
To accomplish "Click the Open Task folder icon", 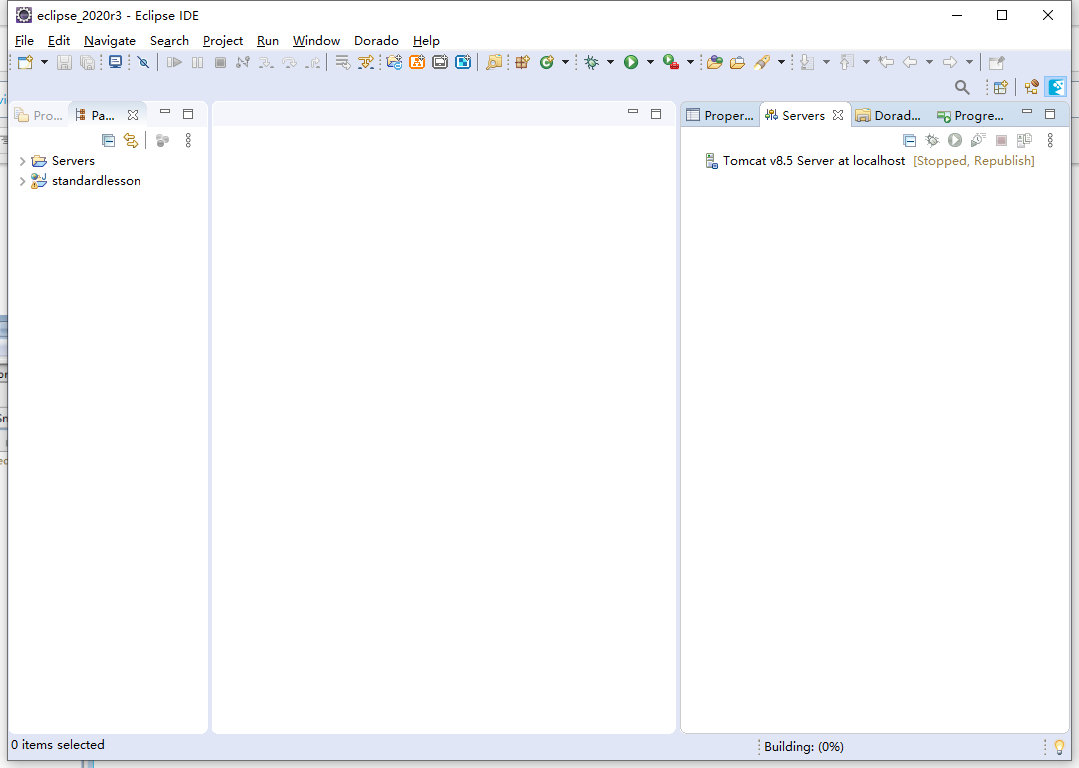I will (738, 63).
